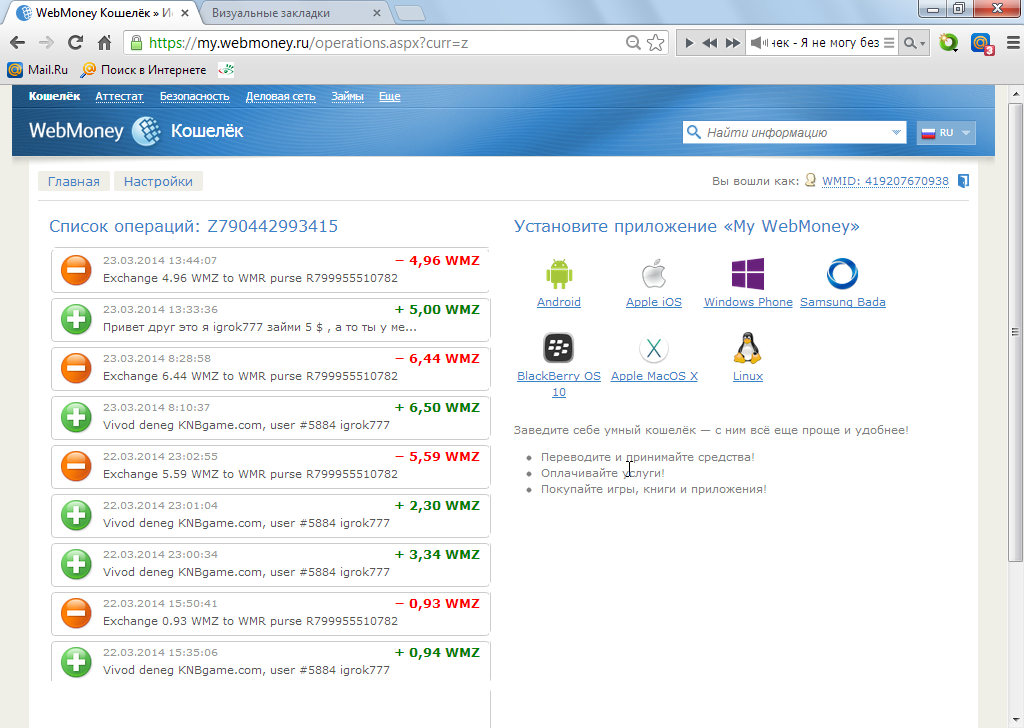Click the BlackBerry OS 10 icon
Viewport: 1024px width, 728px height.
coord(558,348)
